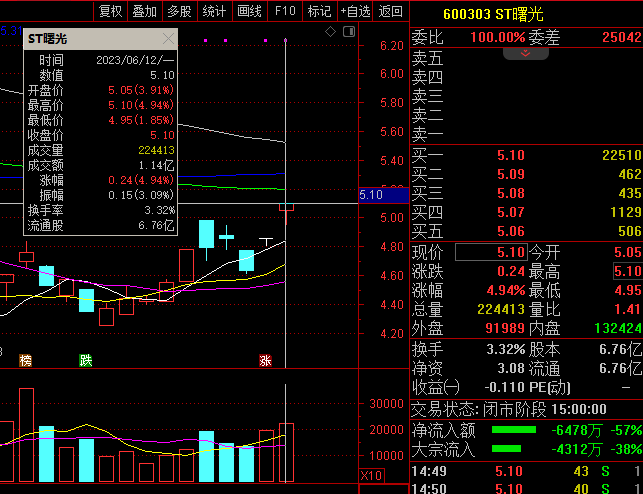Click the green 跌 marker
643x494 pixels.
[86, 360]
